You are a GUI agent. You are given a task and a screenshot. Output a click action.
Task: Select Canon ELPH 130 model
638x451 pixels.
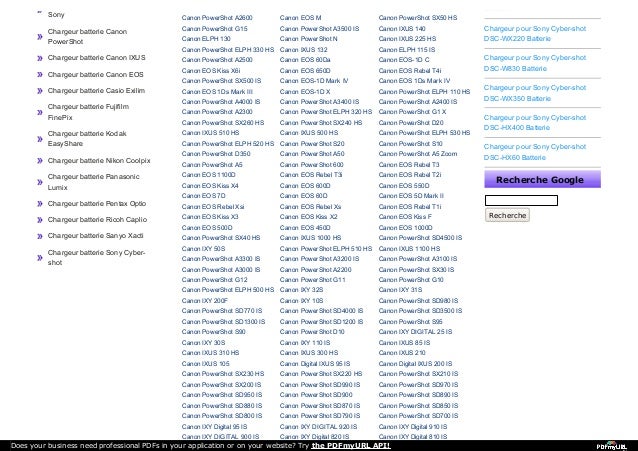click(x=206, y=39)
